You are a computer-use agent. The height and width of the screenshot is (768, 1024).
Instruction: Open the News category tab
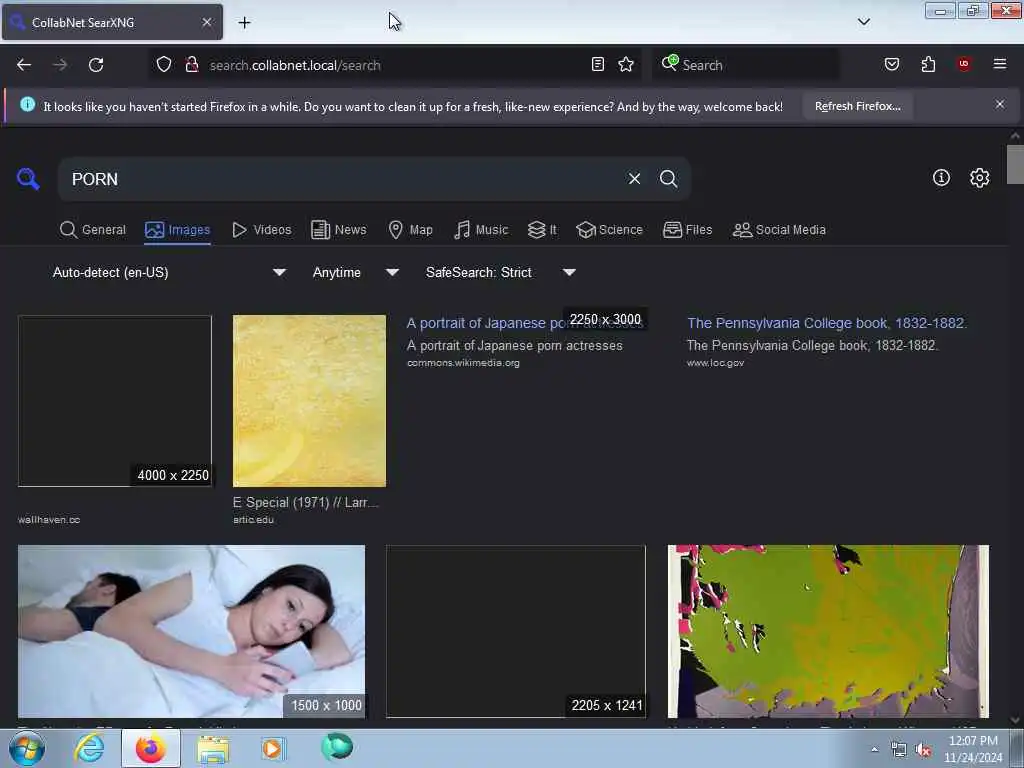pyautogui.click(x=339, y=230)
